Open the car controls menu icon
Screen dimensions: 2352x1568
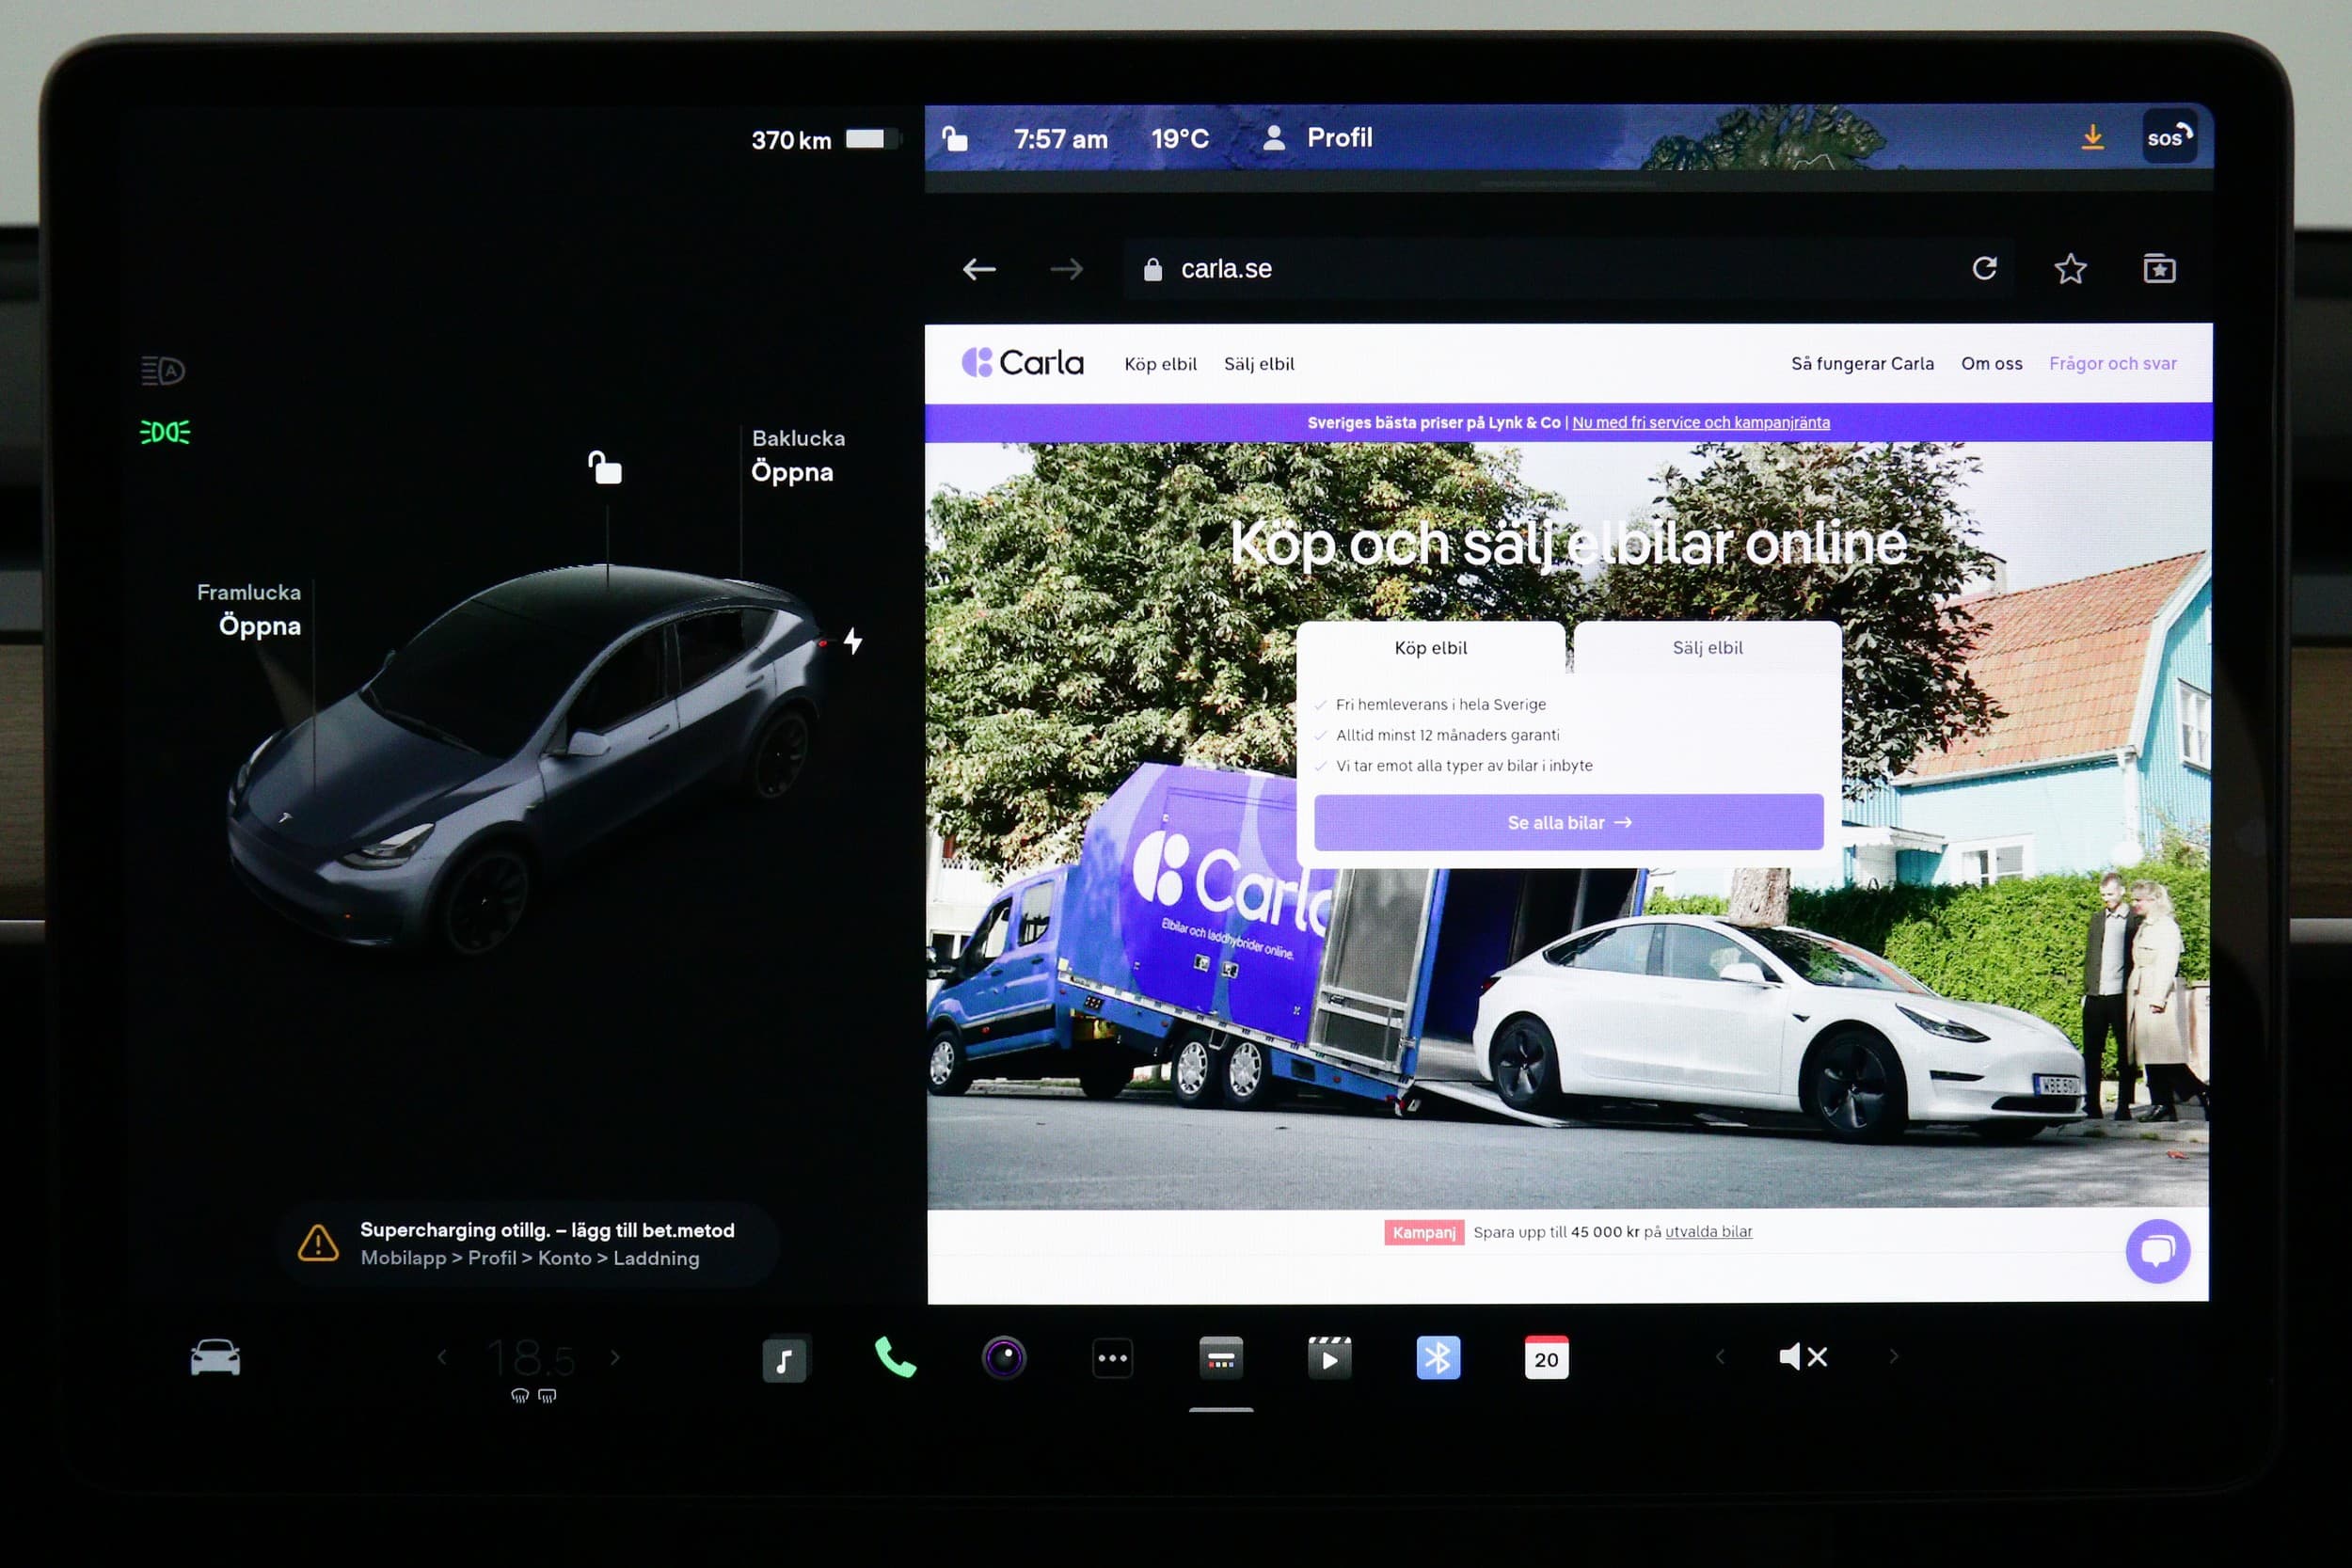(x=215, y=1358)
